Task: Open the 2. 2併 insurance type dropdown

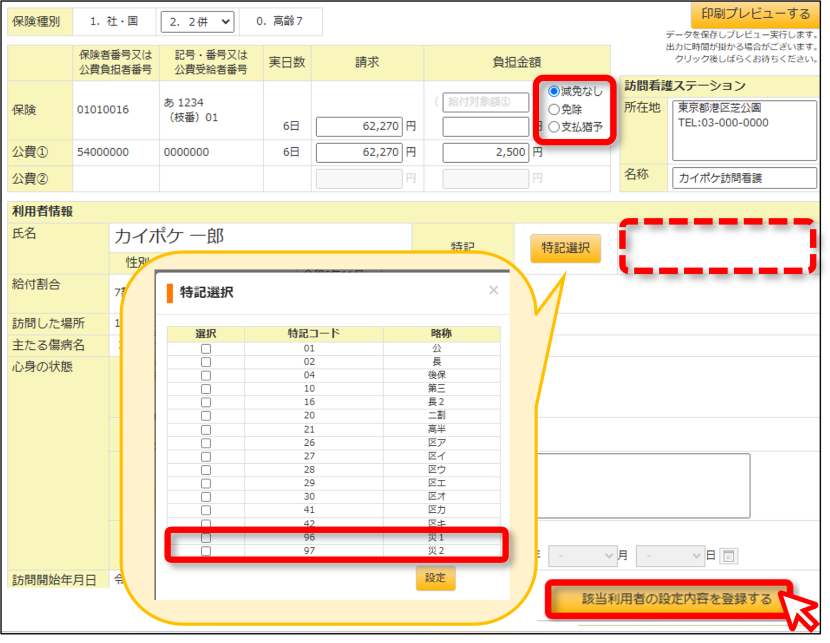Action: [x=197, y=22]
